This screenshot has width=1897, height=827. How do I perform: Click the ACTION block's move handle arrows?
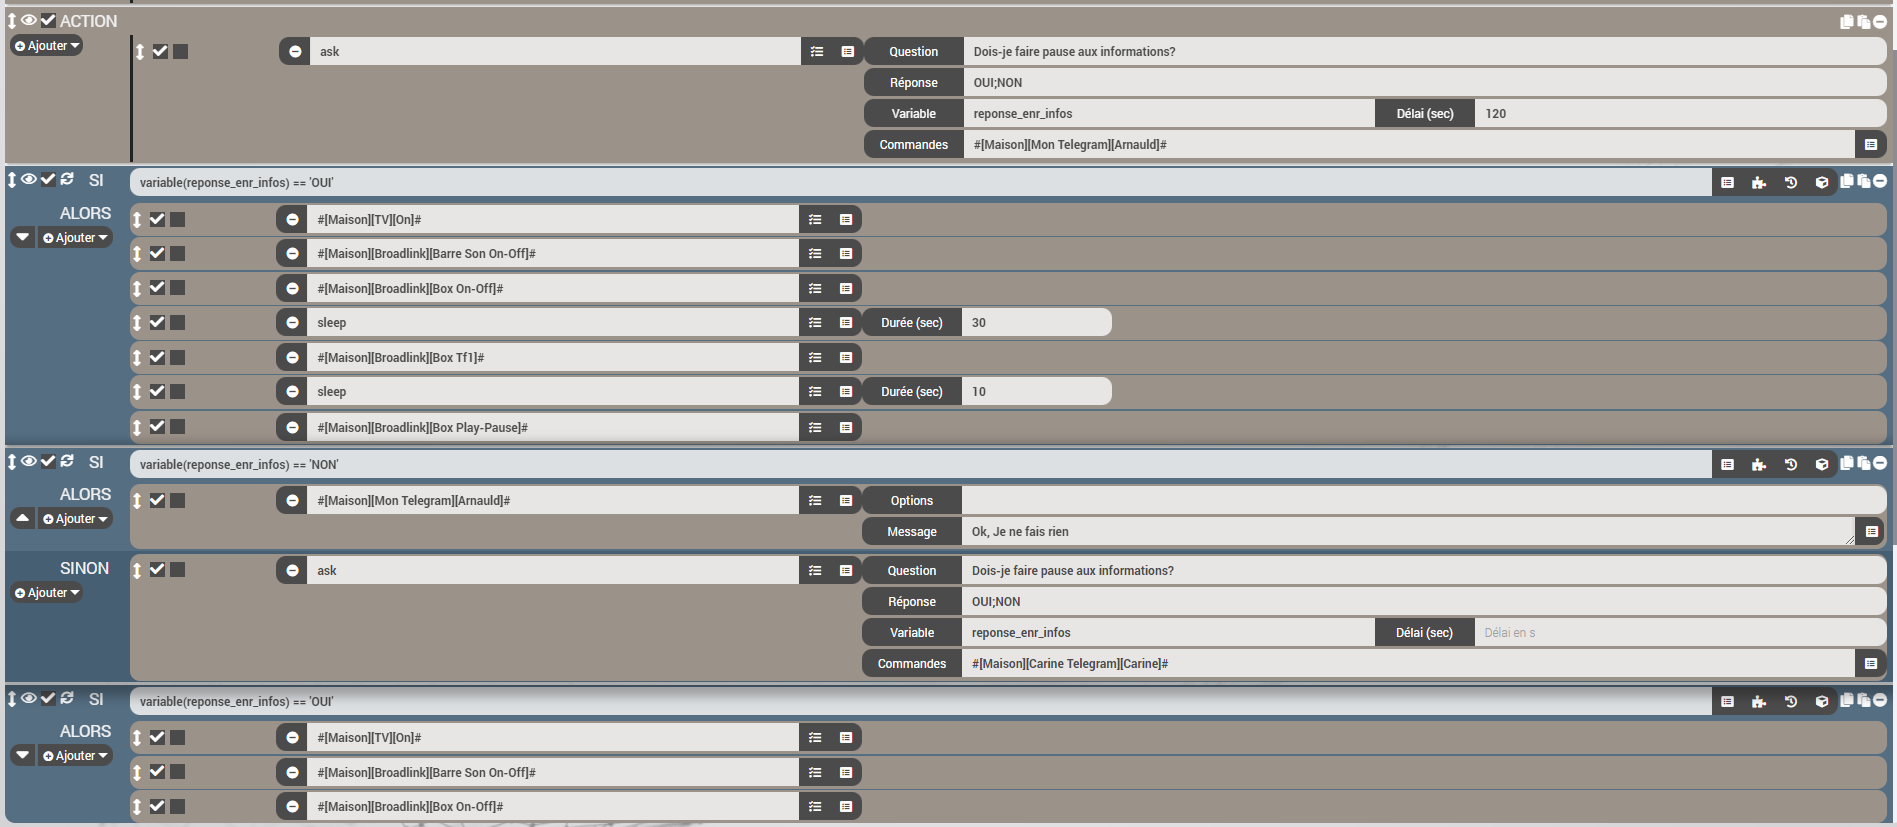pyautogui.click(x=12, y=20)
